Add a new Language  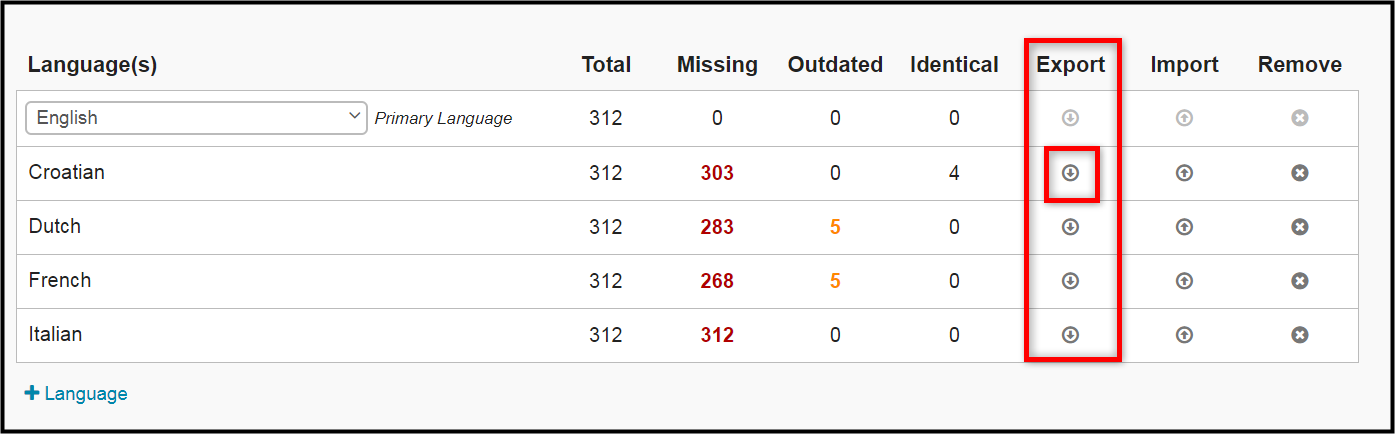pos(76,394)
